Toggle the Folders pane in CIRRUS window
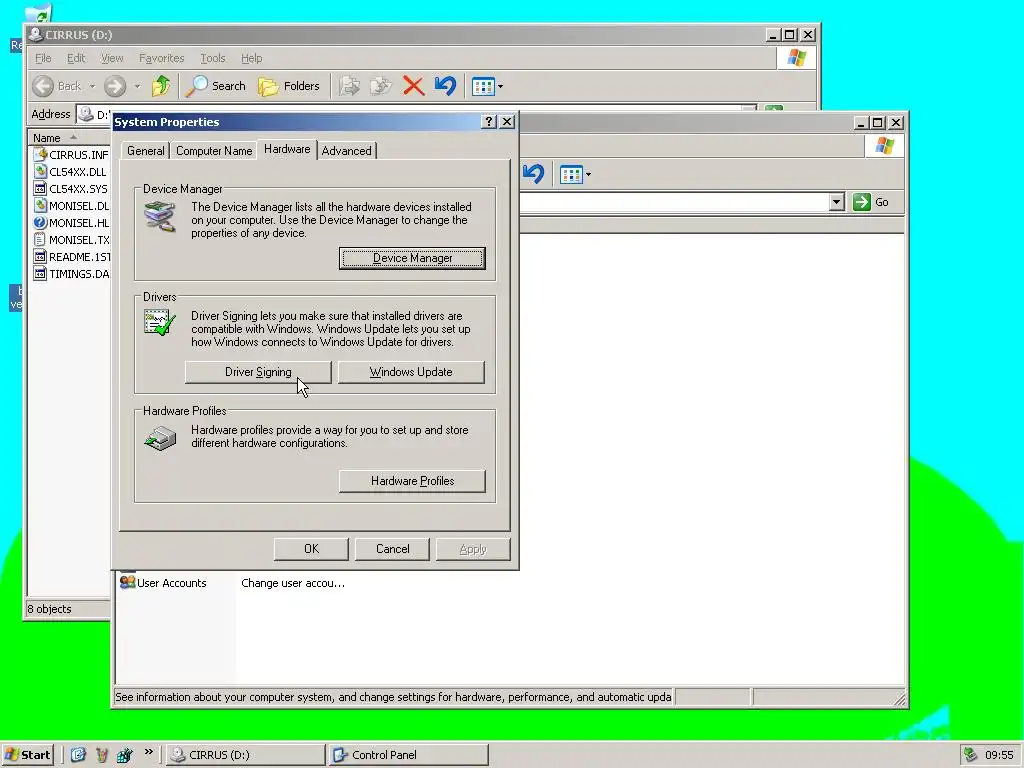The height and width of the screenshot is (768, 1024). 289,86
